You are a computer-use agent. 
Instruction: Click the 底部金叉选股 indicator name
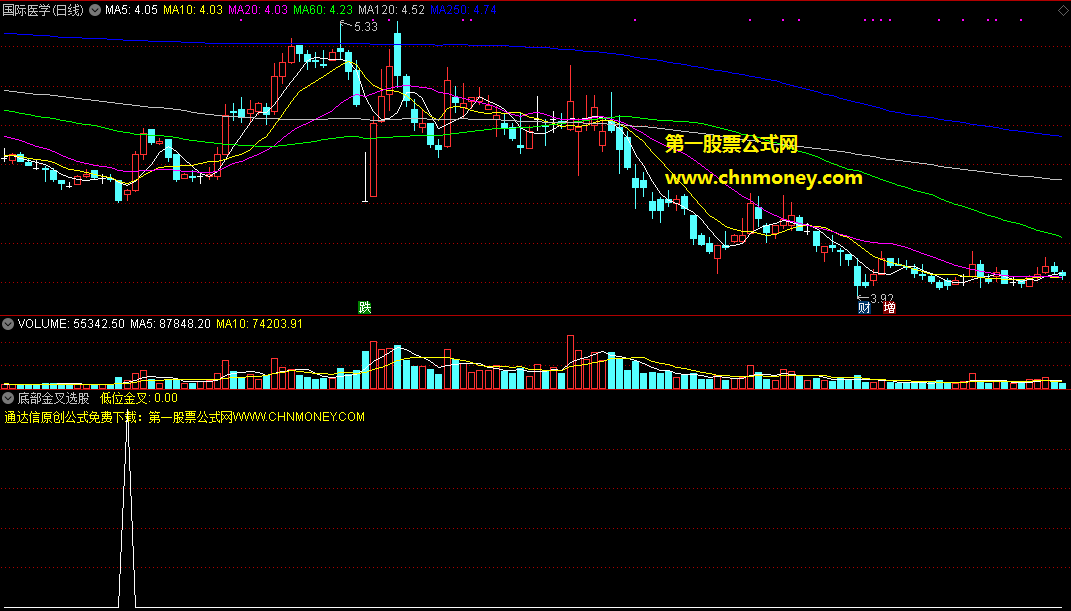(53, 398)
